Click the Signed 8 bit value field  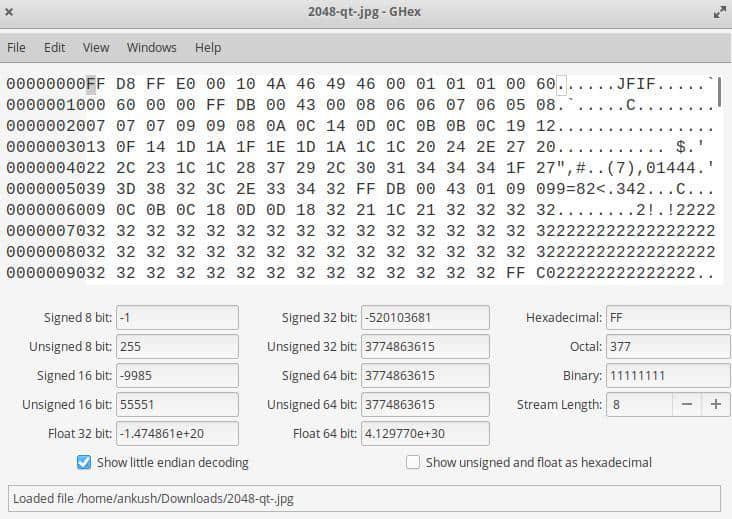(177, 318)
